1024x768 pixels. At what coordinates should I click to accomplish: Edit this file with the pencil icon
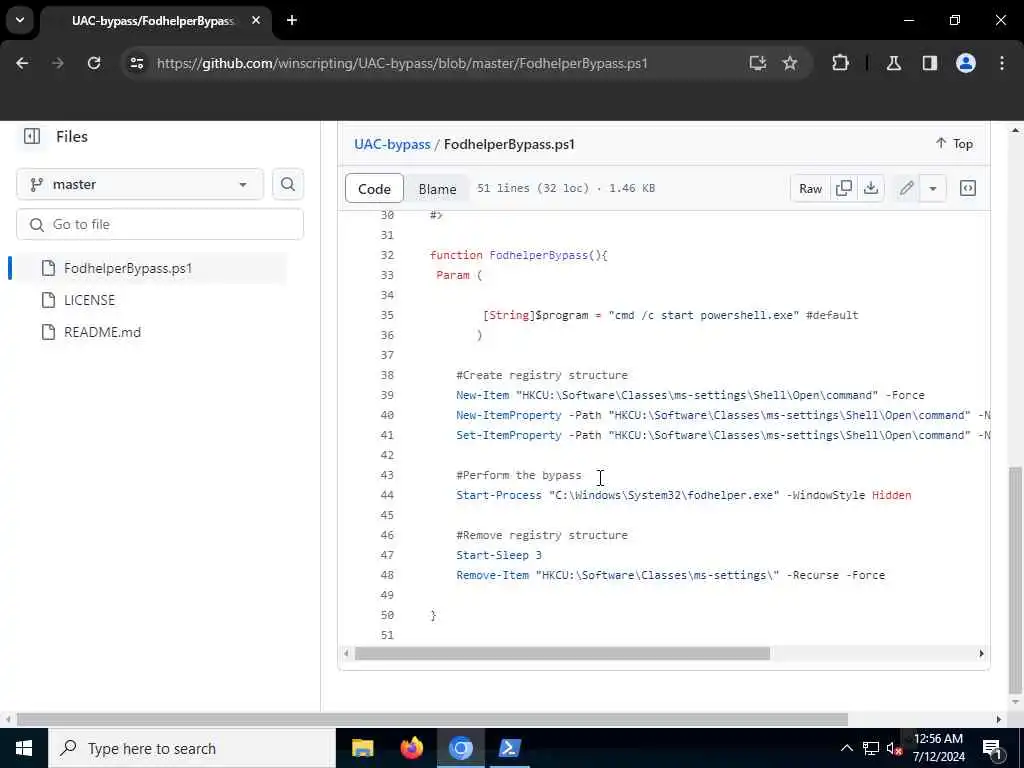click(x=906, y=188)
